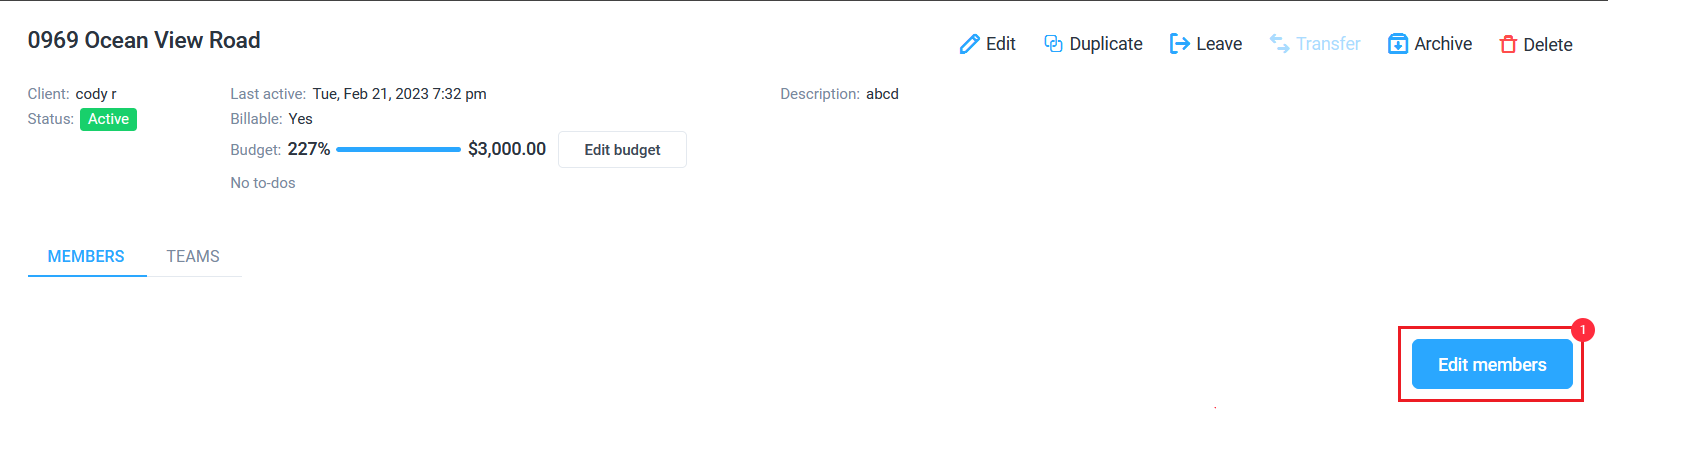Open the MEMBERS tab

point(86,256)
